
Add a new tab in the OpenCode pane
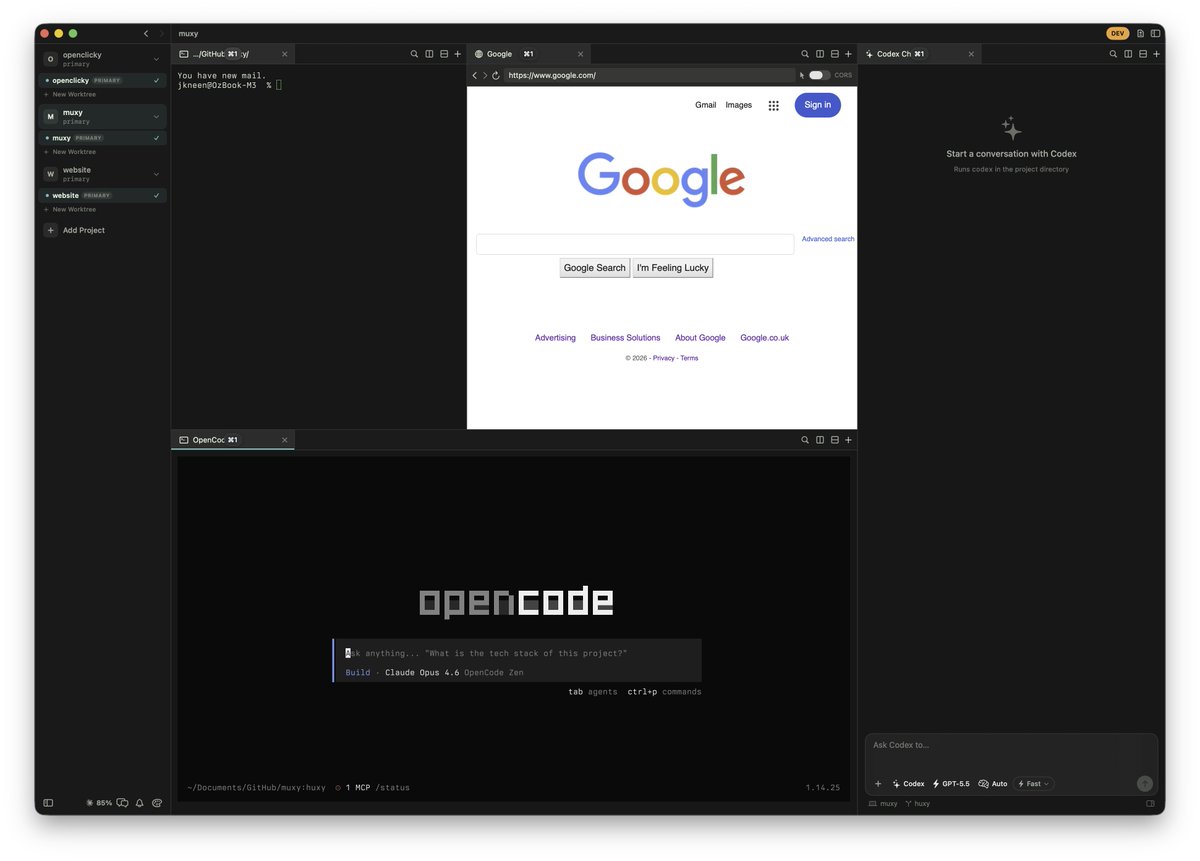[849, 440]
